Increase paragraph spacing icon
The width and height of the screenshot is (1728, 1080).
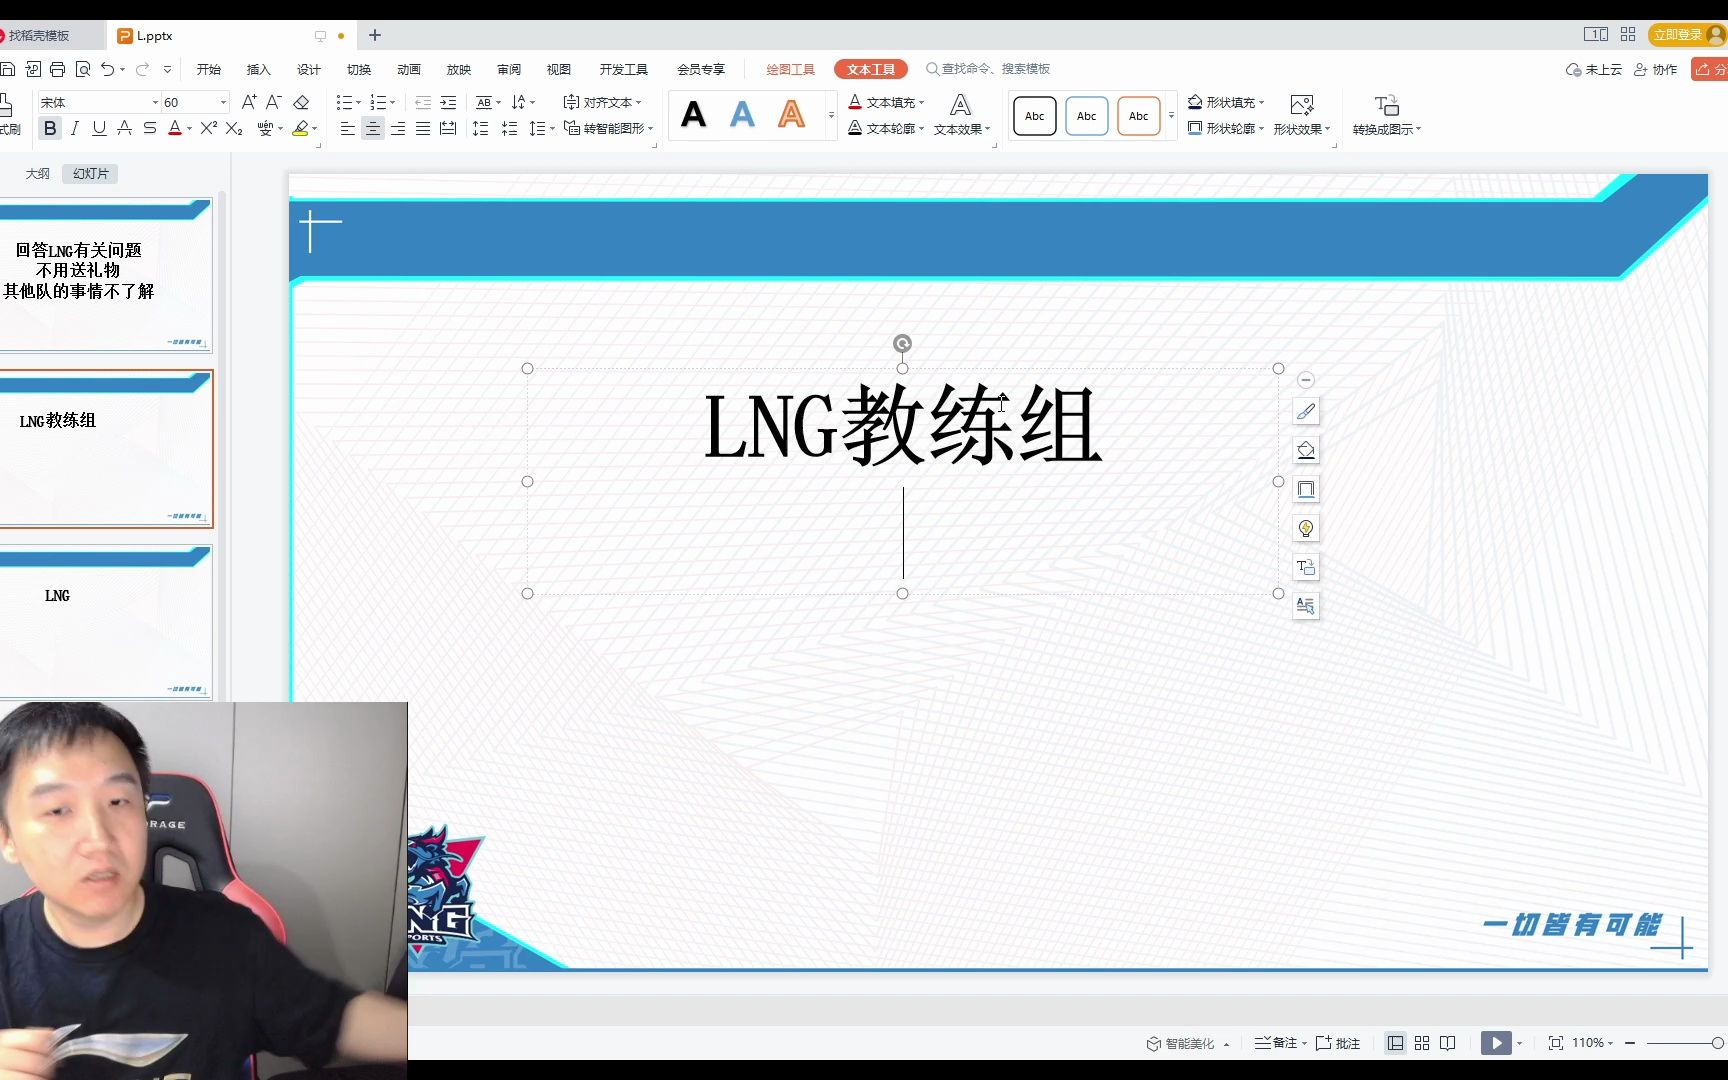pyautogui.click(x=481, y=128)
